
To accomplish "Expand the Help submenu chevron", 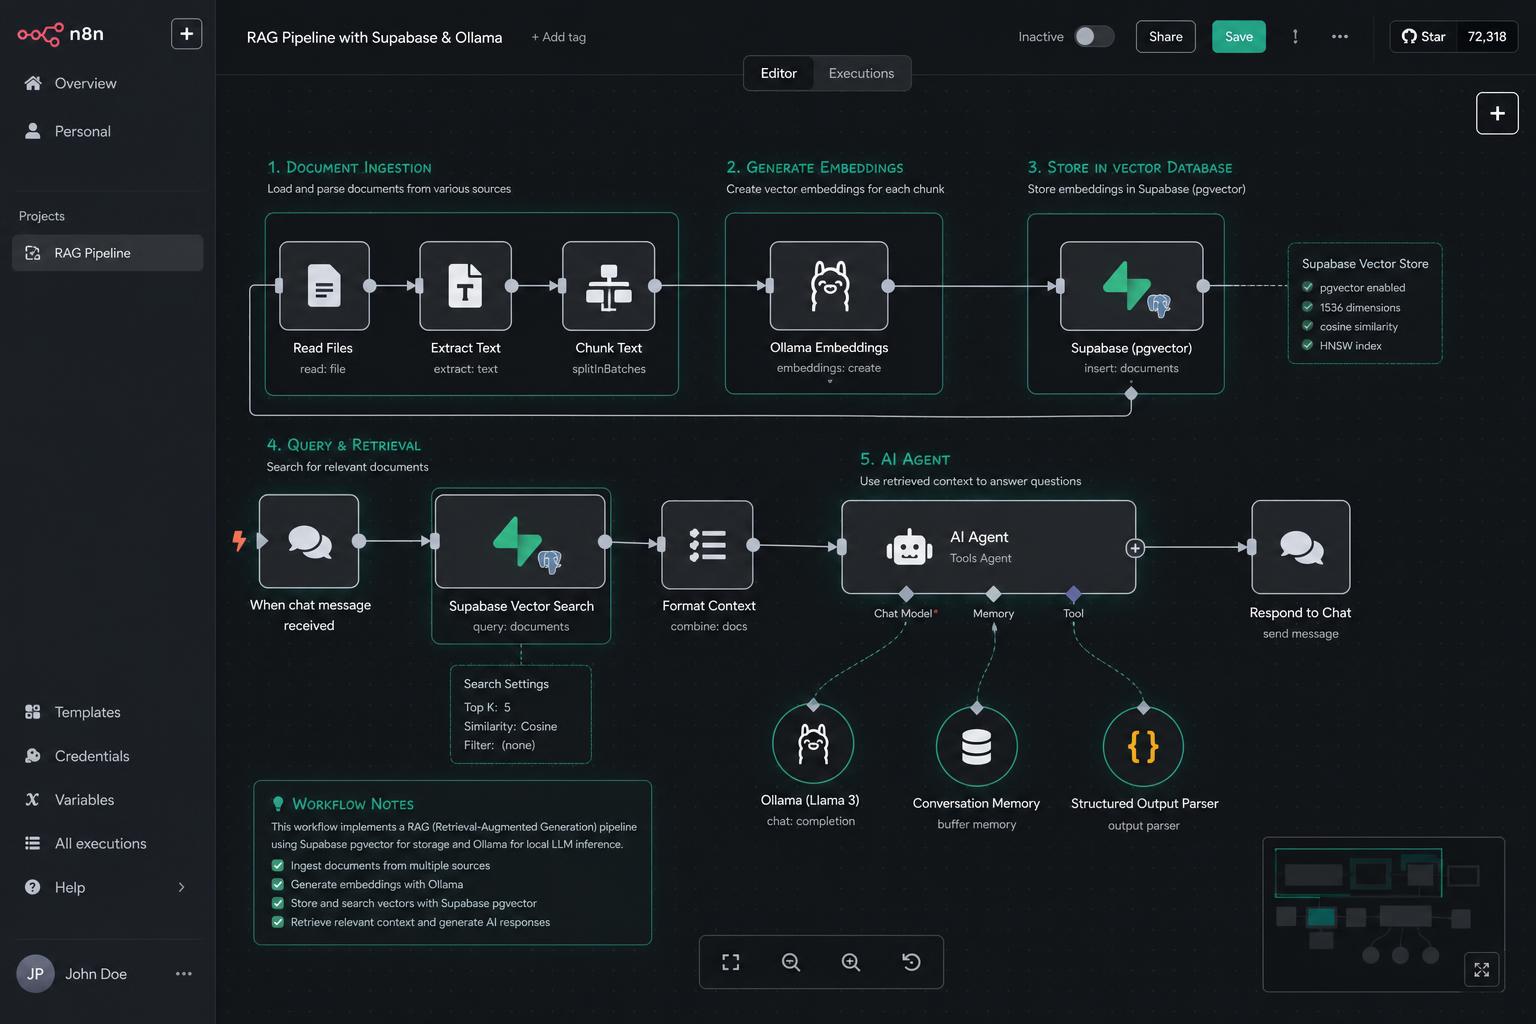I will coord(181,887).
